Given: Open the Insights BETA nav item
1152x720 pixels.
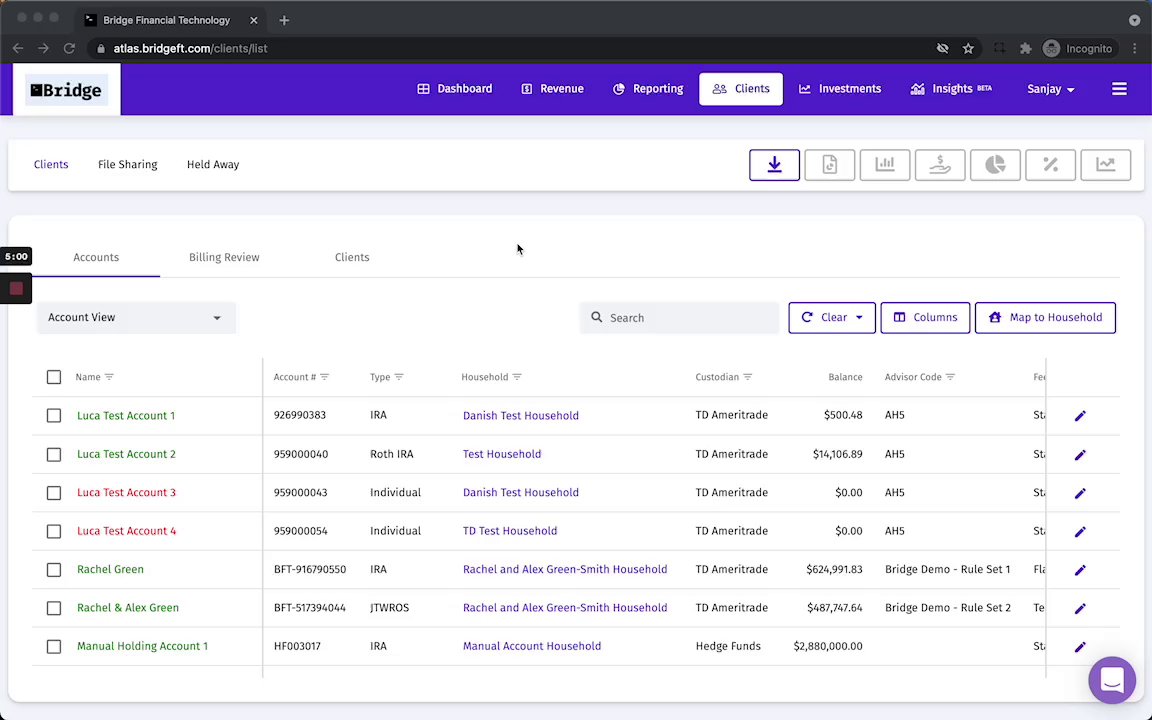Looking at the screenshot, I should pyautogui.click(x=951, y=89).
